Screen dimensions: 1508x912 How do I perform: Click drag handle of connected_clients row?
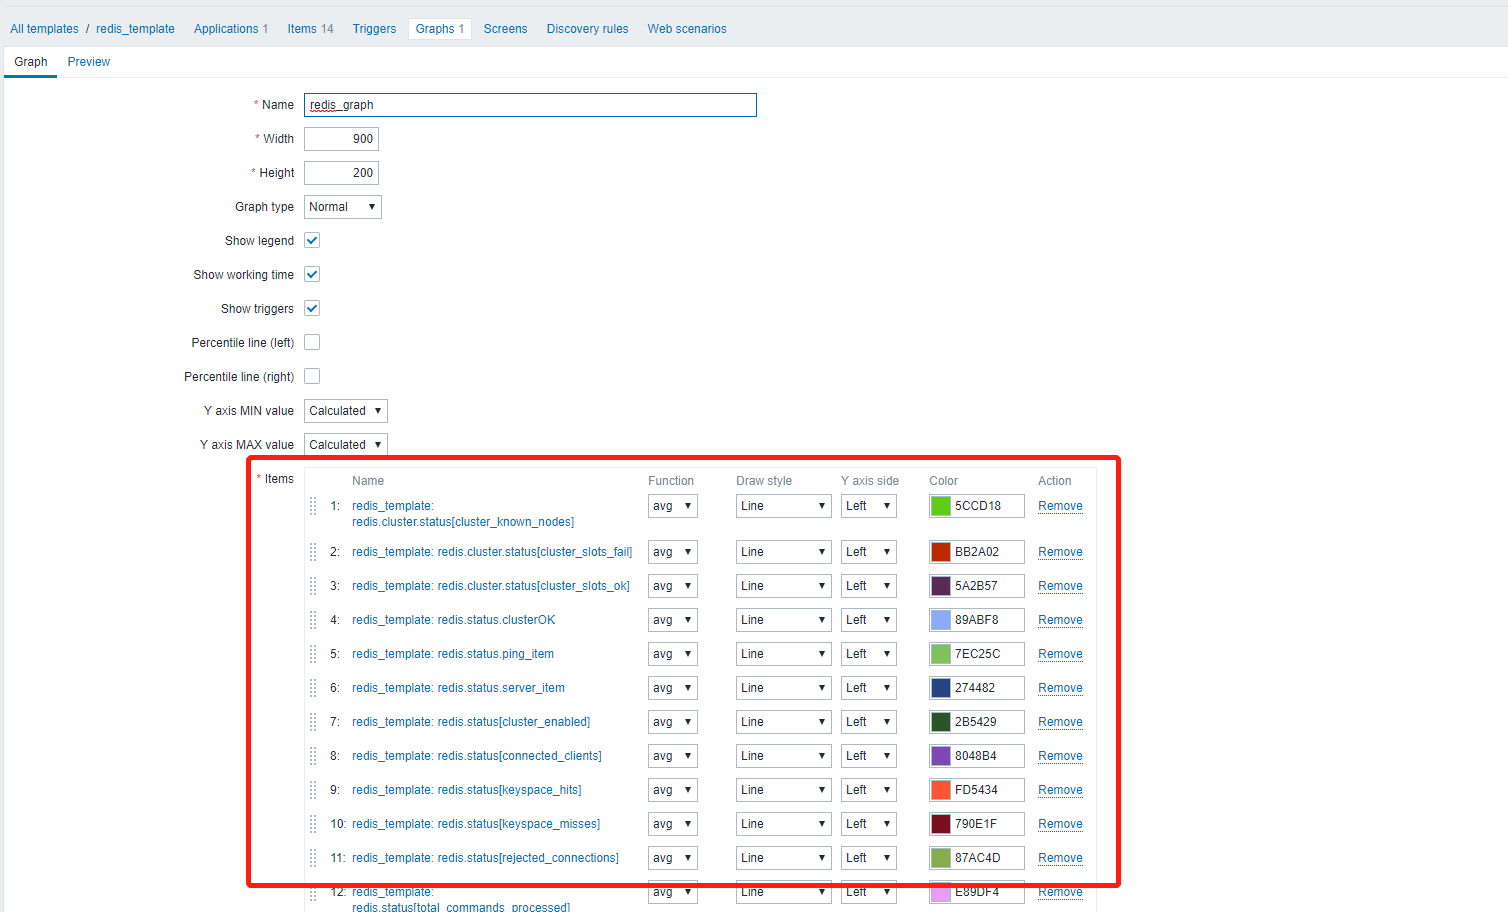313,756
